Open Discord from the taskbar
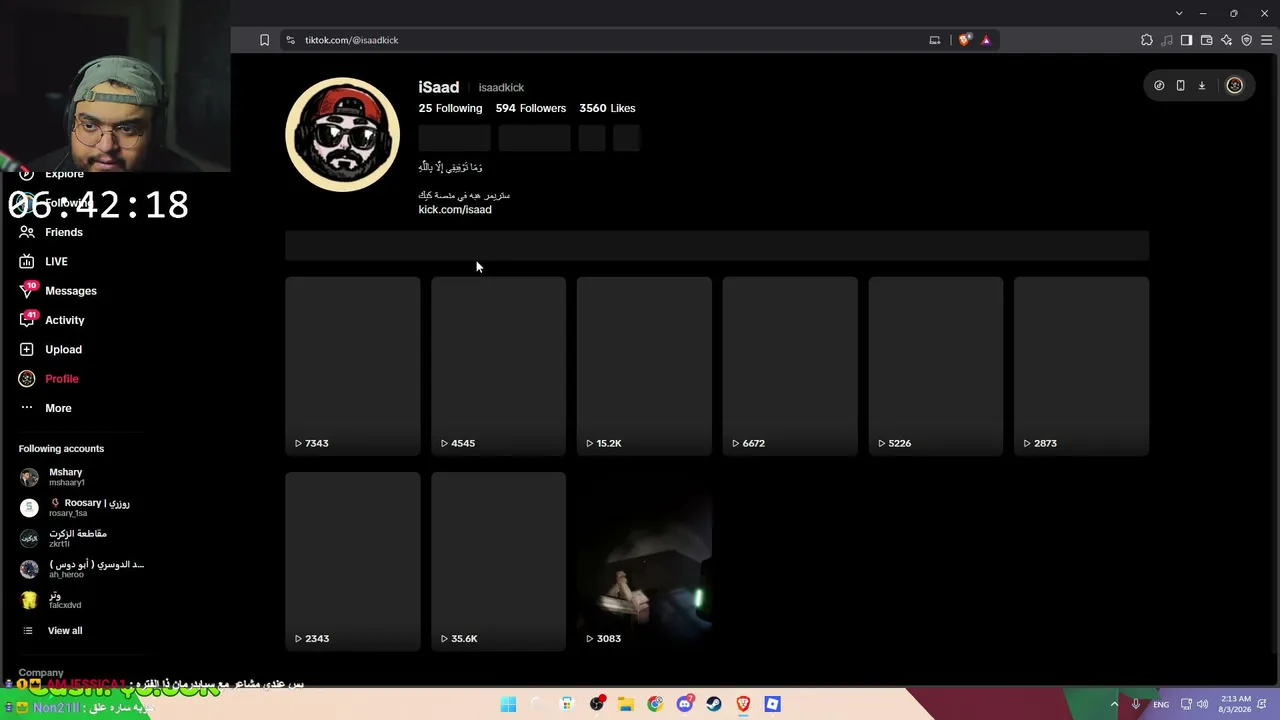The width and height of the screenshot is (1280, 720). 685,704
